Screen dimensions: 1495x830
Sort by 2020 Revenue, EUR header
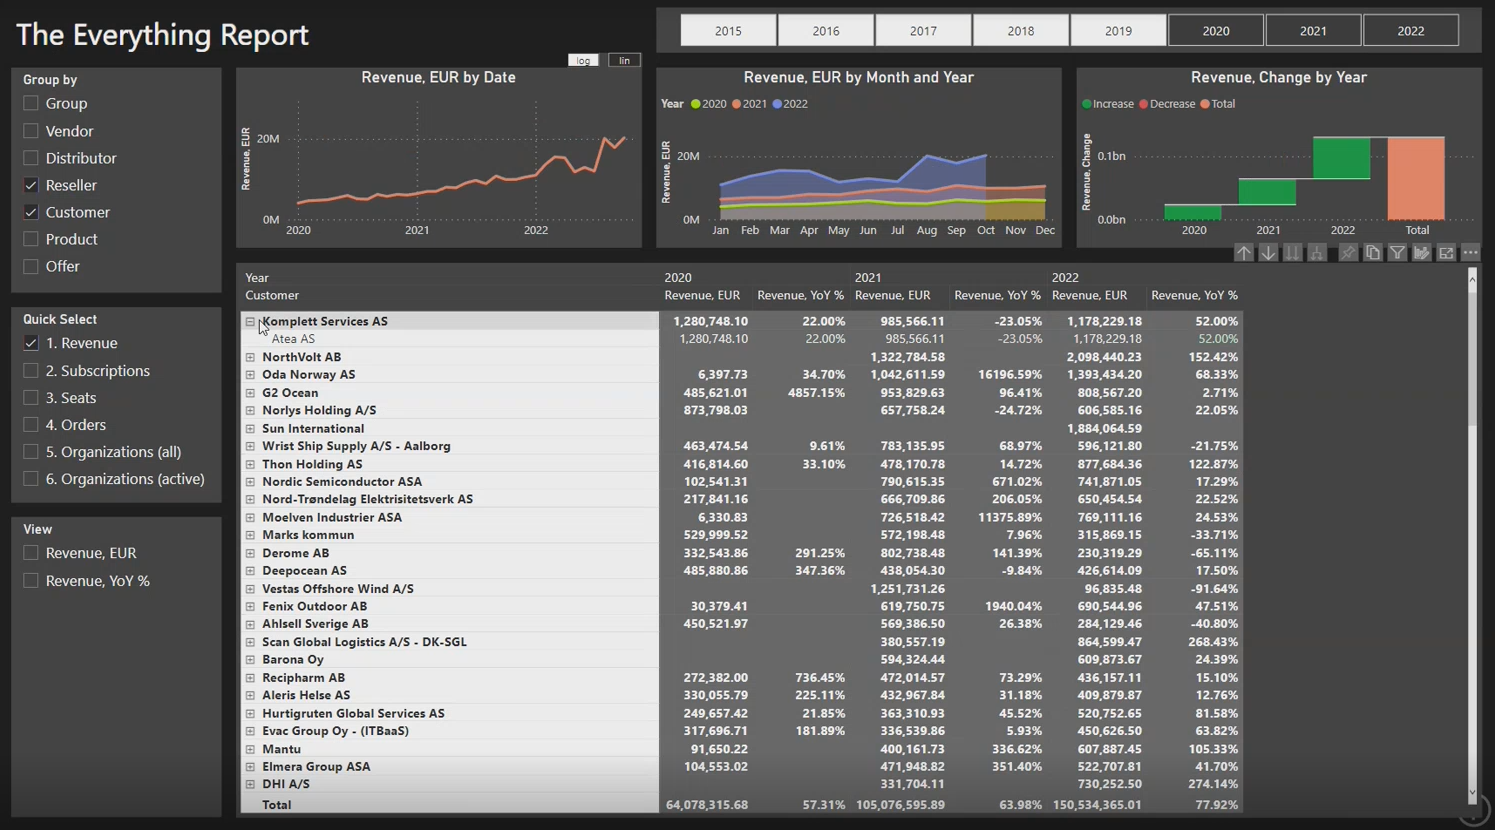pos(702,296)
